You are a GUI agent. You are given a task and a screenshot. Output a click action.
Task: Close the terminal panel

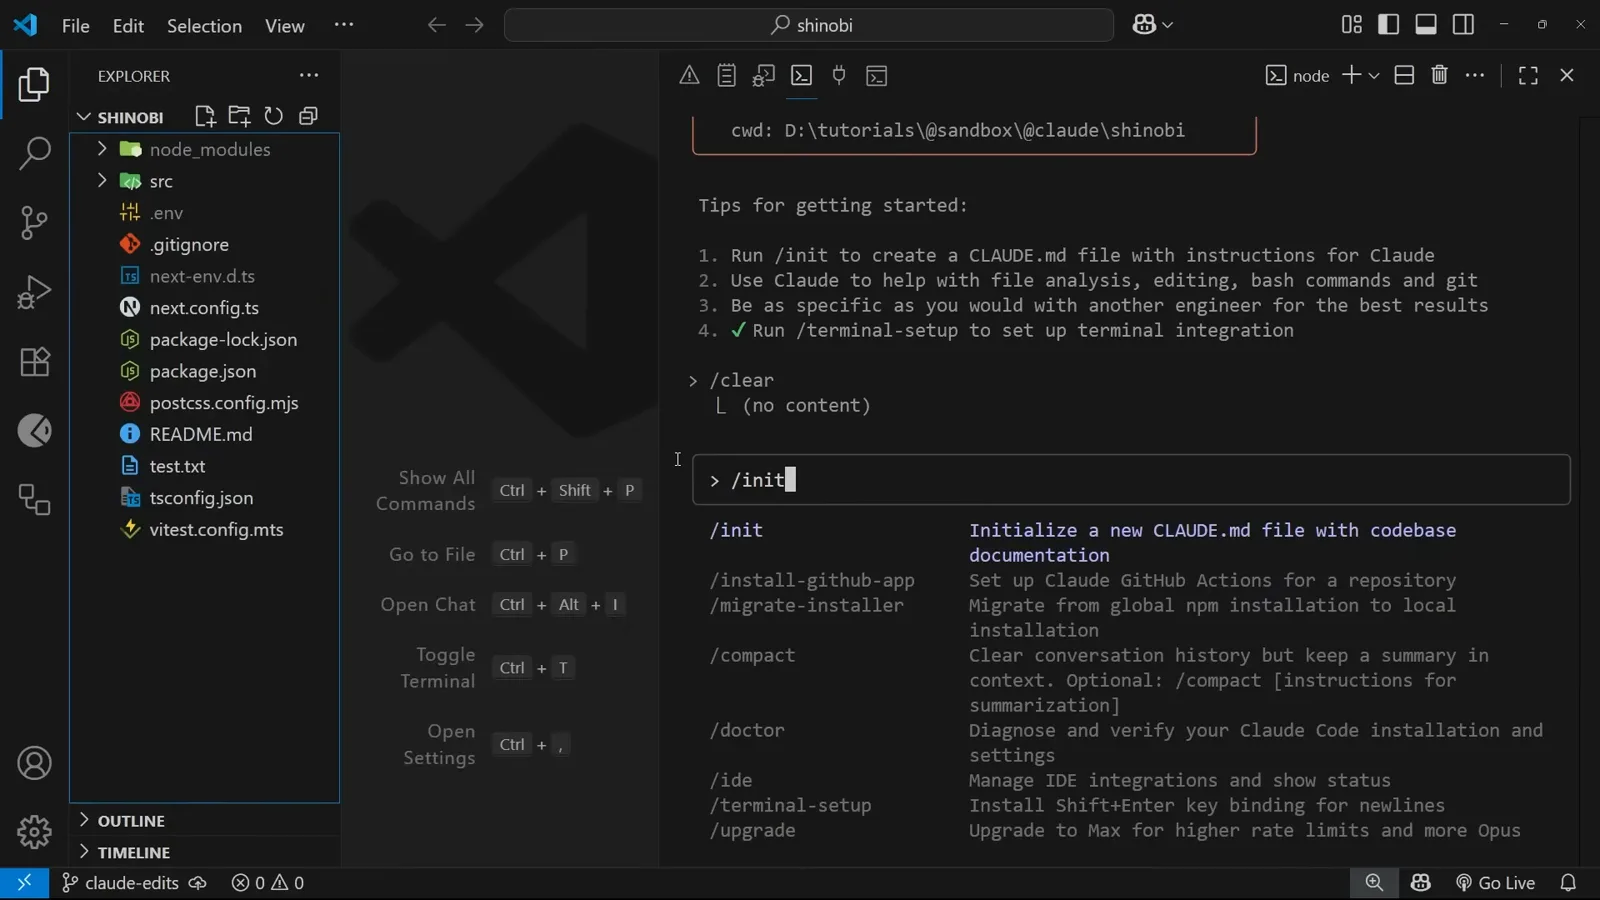(x=1567, y=76)
